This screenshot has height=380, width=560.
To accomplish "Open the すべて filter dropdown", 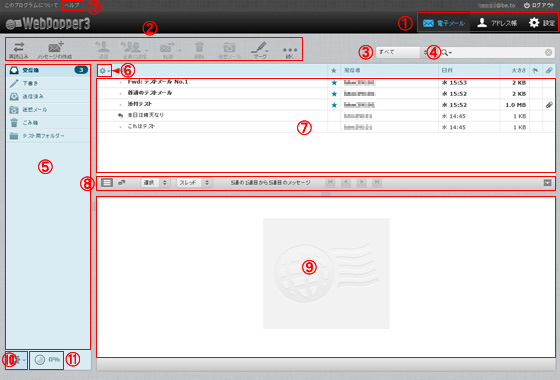I will [402, 52].
